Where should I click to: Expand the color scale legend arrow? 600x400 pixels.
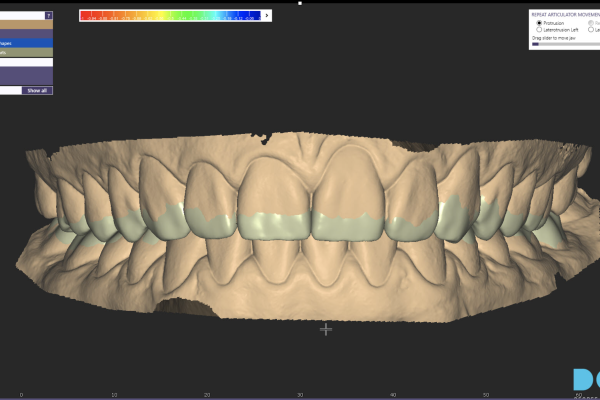[x=267, y=16]
